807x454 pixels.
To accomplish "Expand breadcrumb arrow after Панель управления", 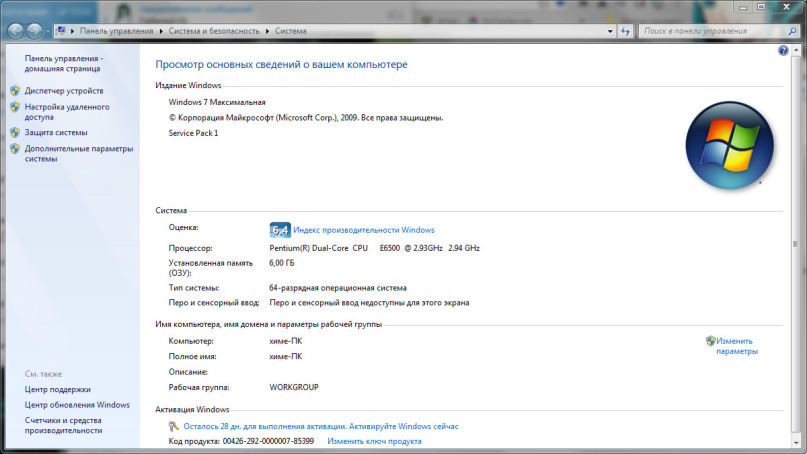I will [x=161, y=31].
